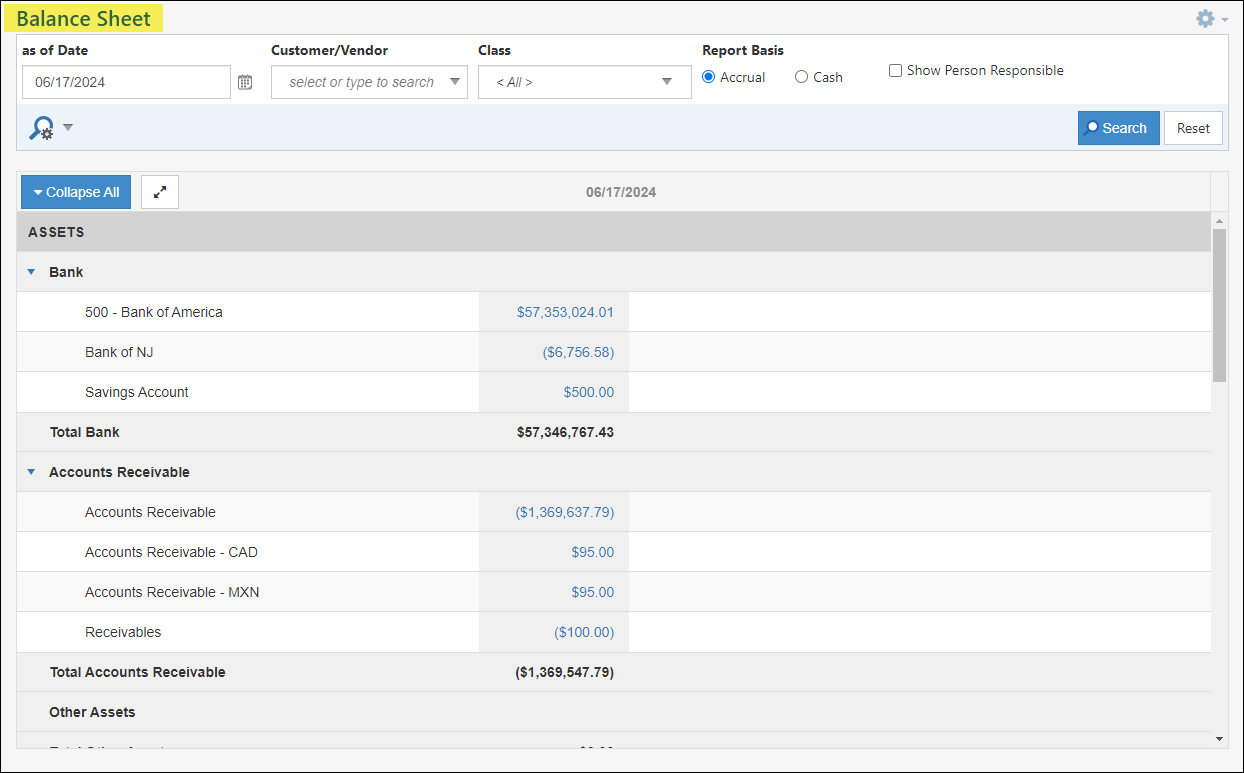The height and width of the screenshot is (773, 1244).
Task: Open the $95.00 Accounts Receivable - MXN amount
Action: [593, 592]
